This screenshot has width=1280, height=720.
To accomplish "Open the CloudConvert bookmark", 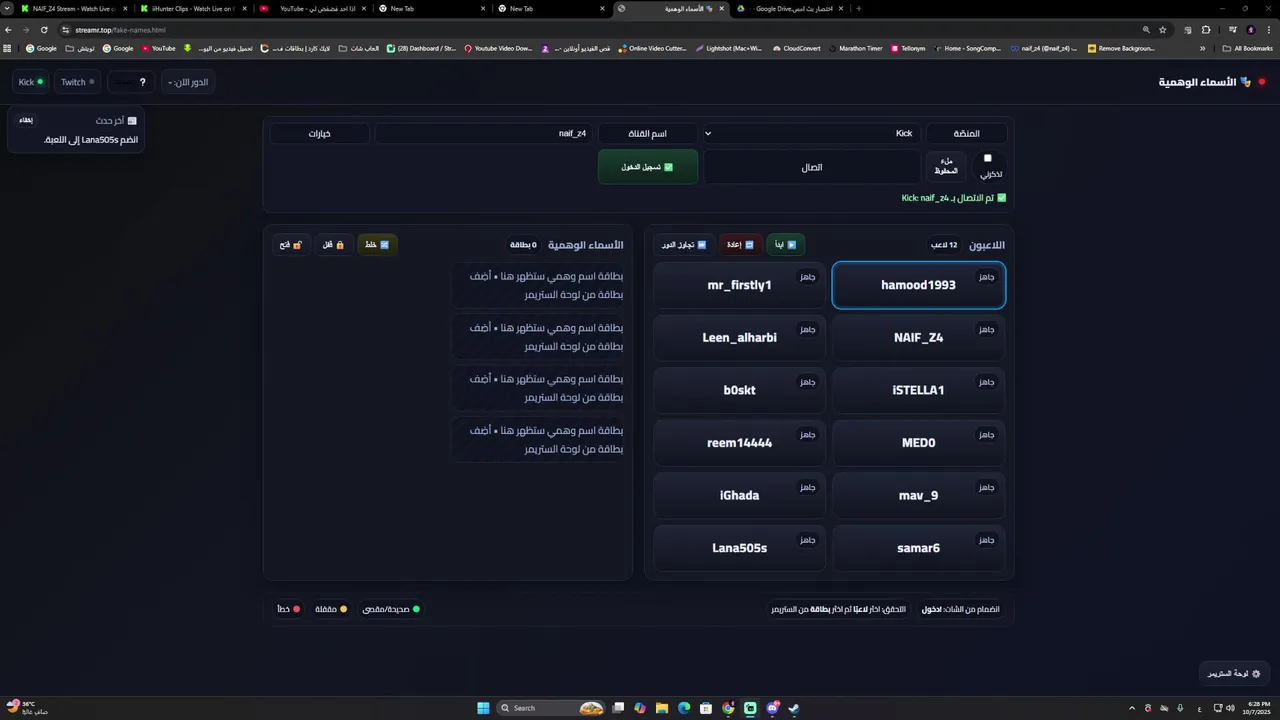I will tap(797, 48).
